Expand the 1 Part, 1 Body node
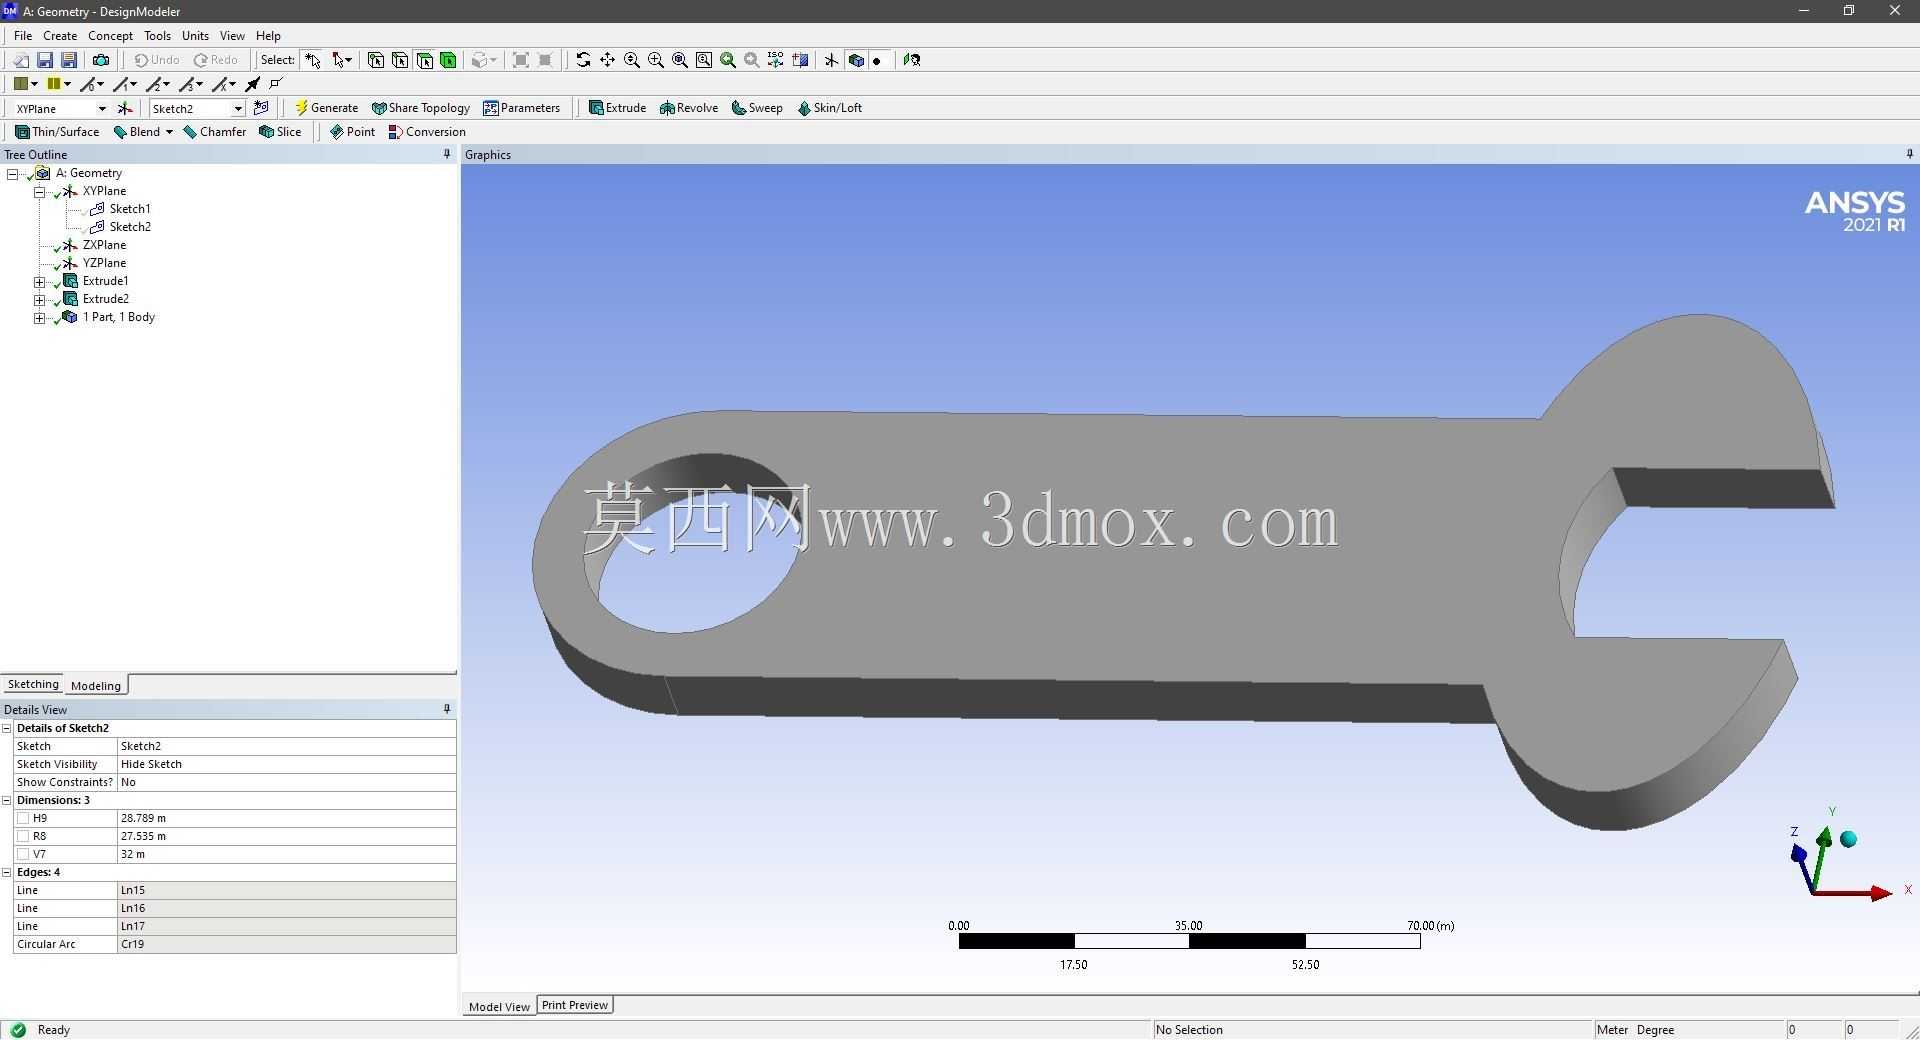Image resolution: width=1920 pixels, height=1040 pixels. 39,318
